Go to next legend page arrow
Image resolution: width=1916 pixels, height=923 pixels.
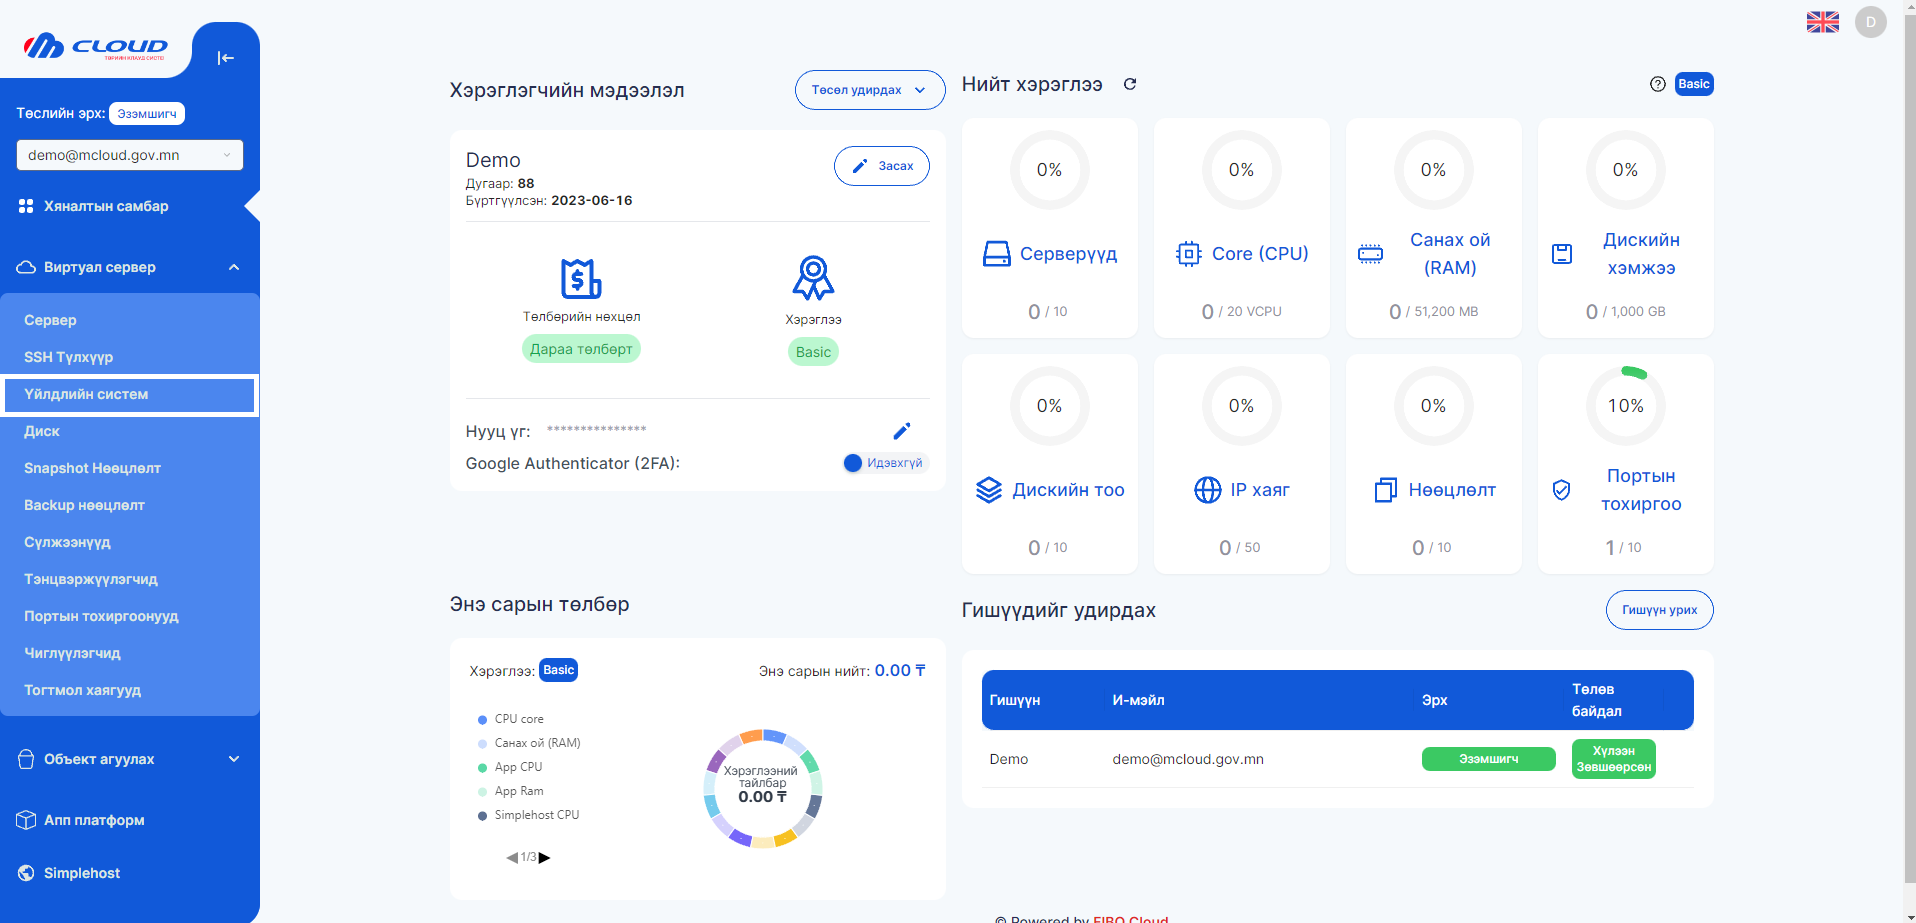click(545, 857)
